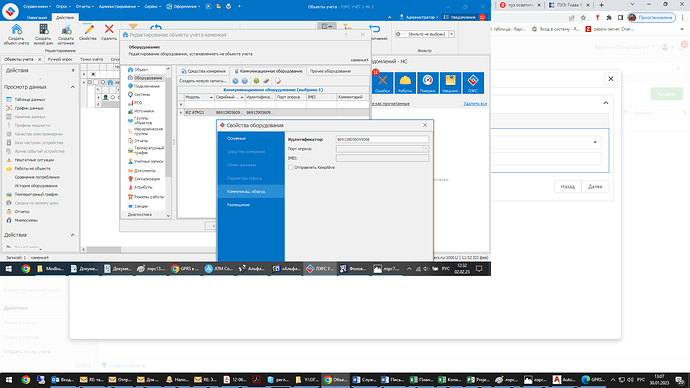Viewport: 690px width, 388px height.
Task: Open the Прочее оборудование tab
Action: [330, 71]
